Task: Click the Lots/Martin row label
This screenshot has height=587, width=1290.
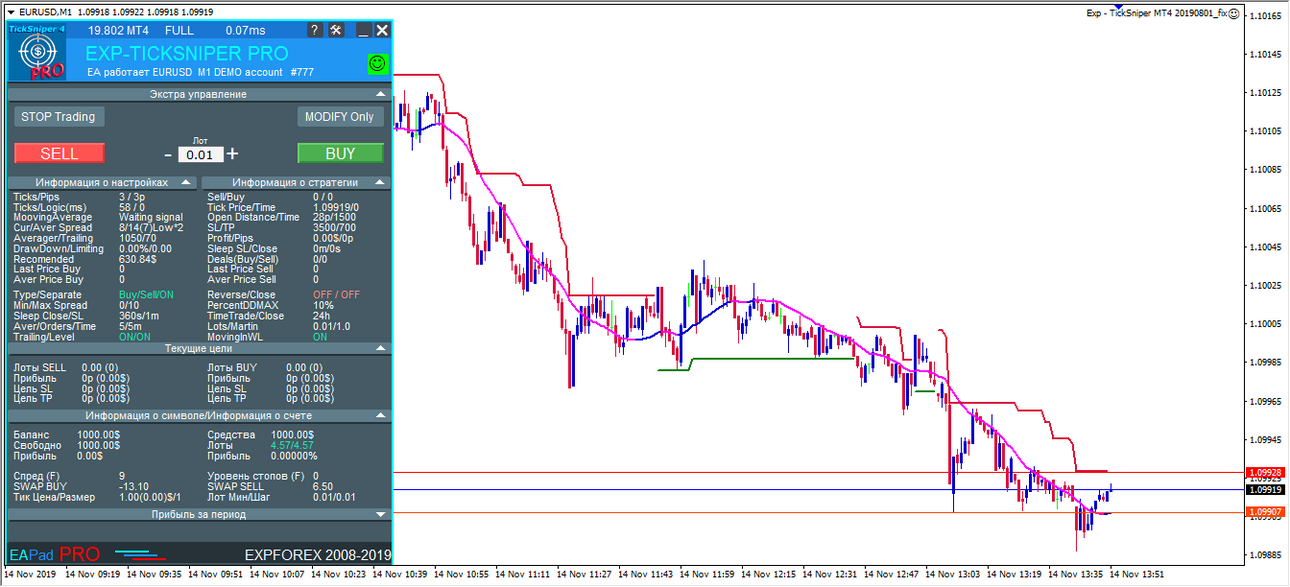Action: coord(232,326)
